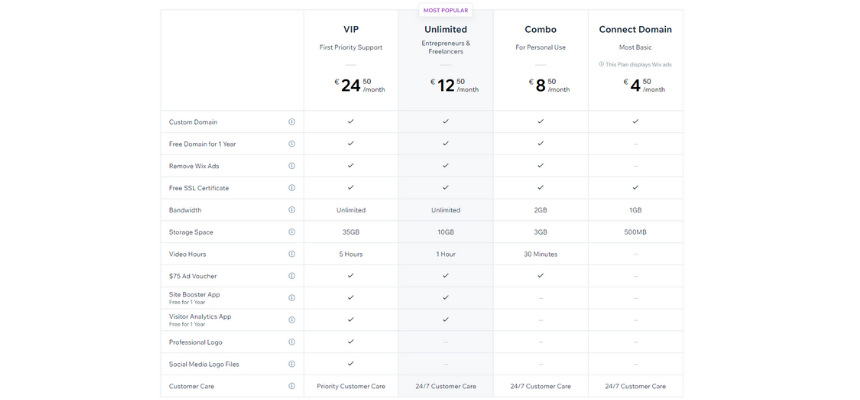Open info icon for Storage Space
860x400 pixels.
pyautogui.click(x=292, y=232)
